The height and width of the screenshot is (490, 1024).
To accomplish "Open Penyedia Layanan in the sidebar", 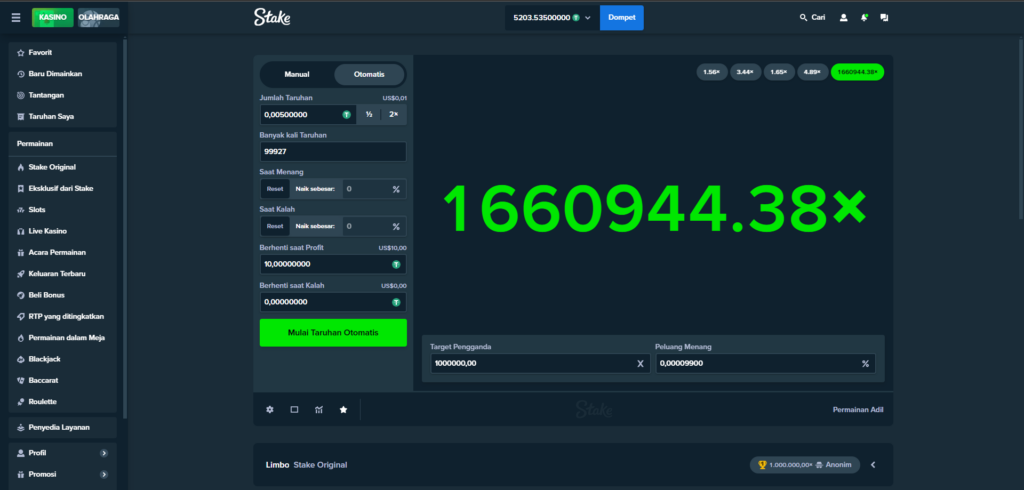I will (63, 427).
